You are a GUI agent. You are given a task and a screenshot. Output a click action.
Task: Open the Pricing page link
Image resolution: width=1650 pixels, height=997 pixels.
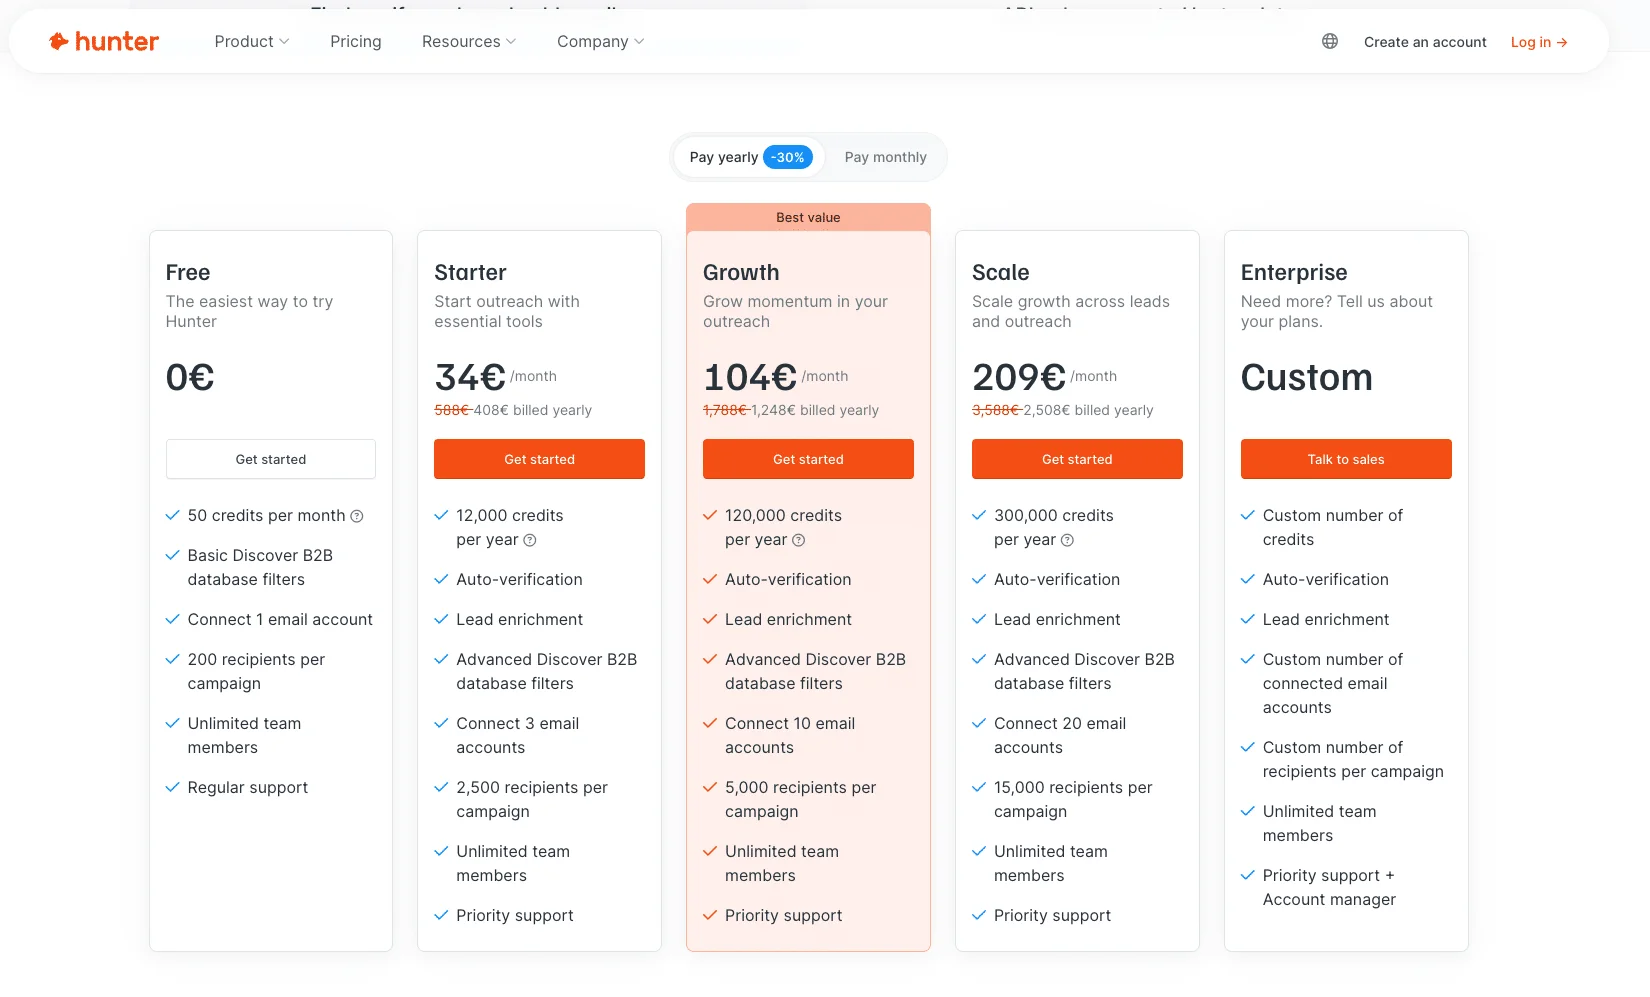356,41
